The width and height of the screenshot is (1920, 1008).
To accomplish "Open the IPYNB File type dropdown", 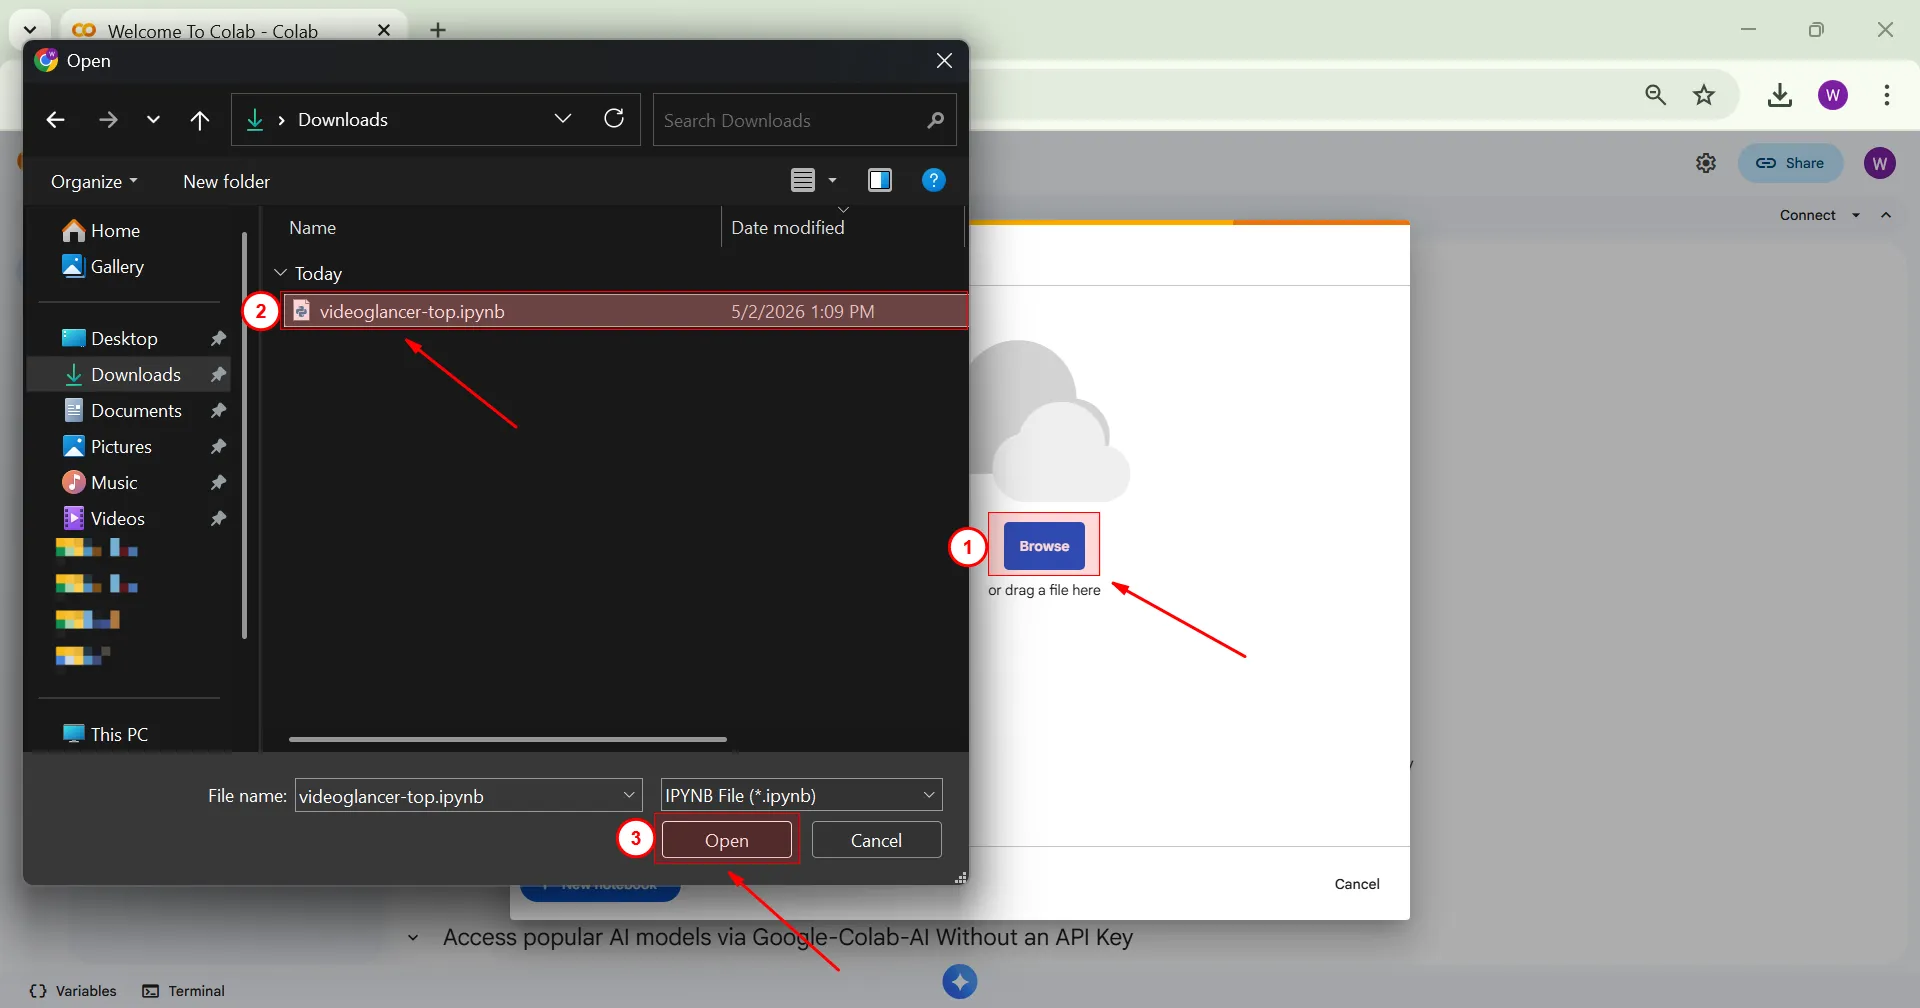I will coord(802,795).
